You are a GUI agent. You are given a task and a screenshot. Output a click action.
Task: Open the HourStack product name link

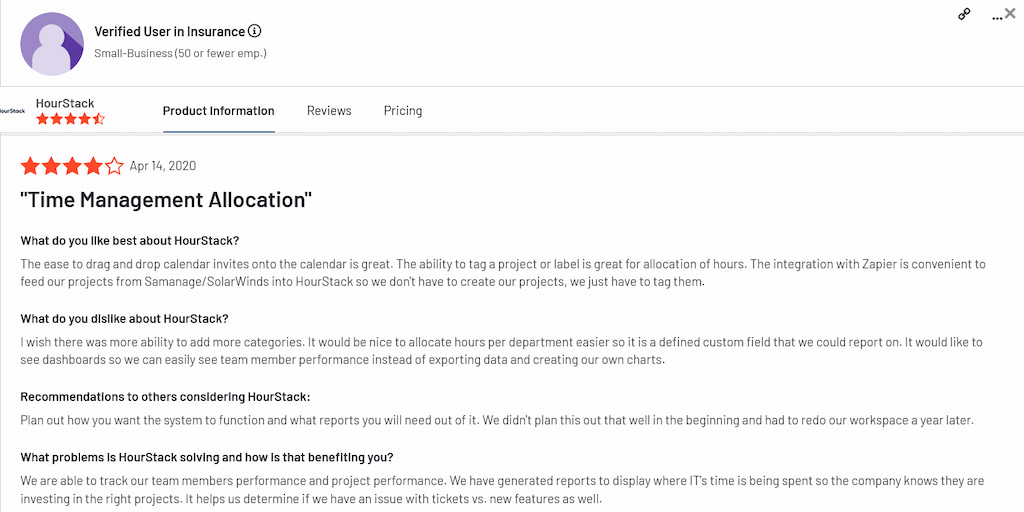tap(65, 103)
